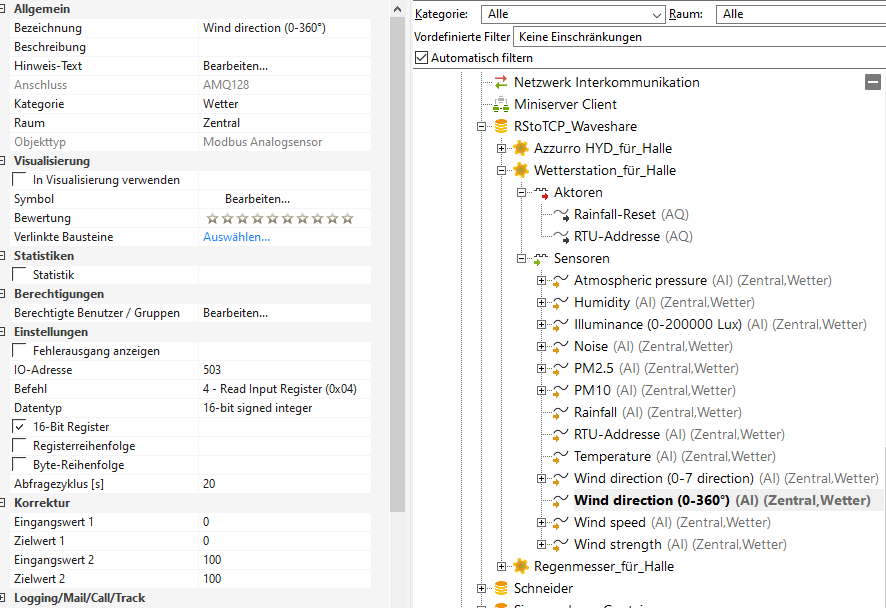Click Bearbeiten for Hinweis-Text

[x=236, y=66]
